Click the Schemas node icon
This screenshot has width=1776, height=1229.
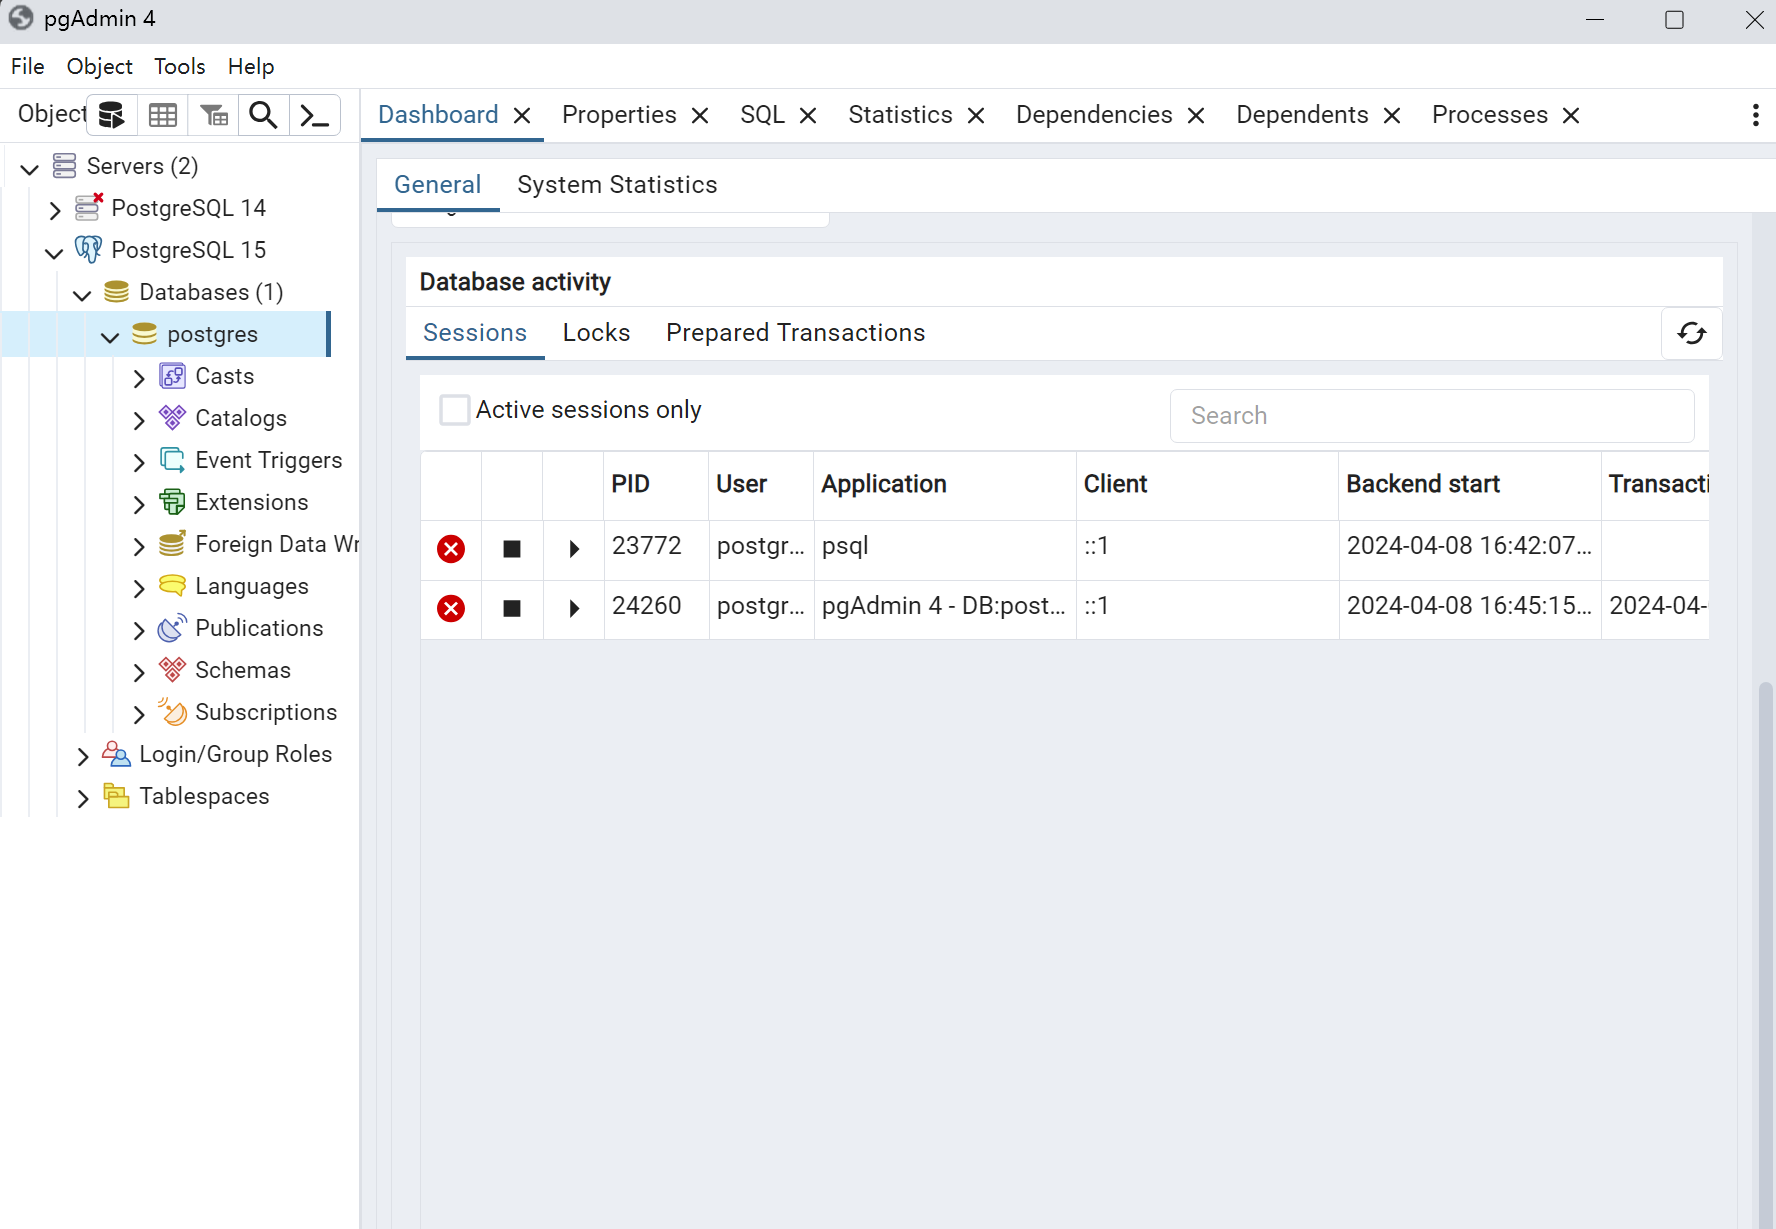(172, 670)
